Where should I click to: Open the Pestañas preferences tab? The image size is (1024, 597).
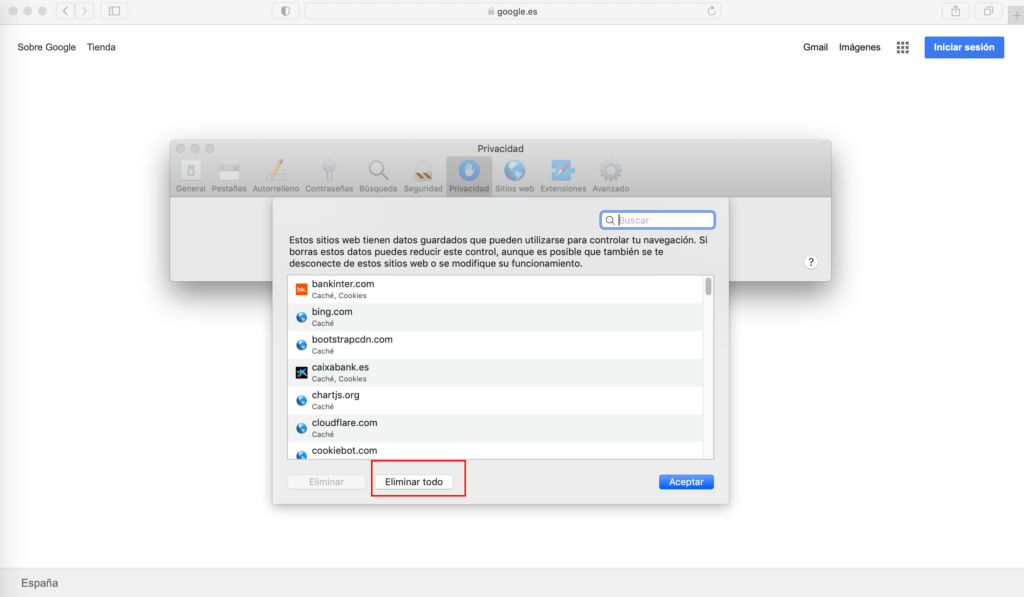[229, 176]
